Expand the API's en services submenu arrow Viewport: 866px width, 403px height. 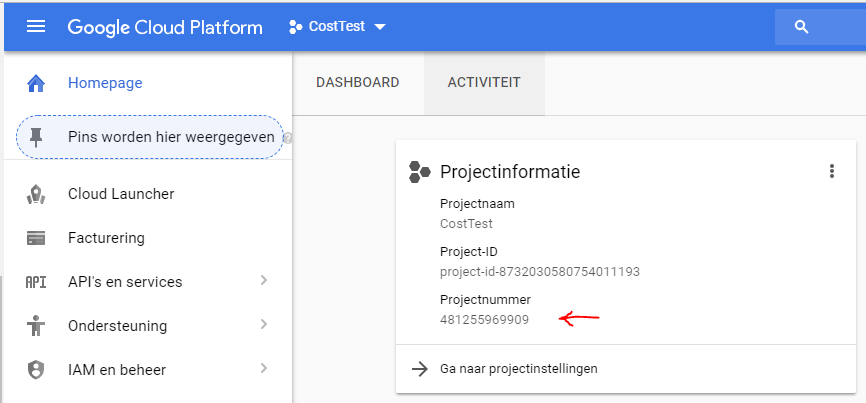pyautogui.click(x=264, y=281)
